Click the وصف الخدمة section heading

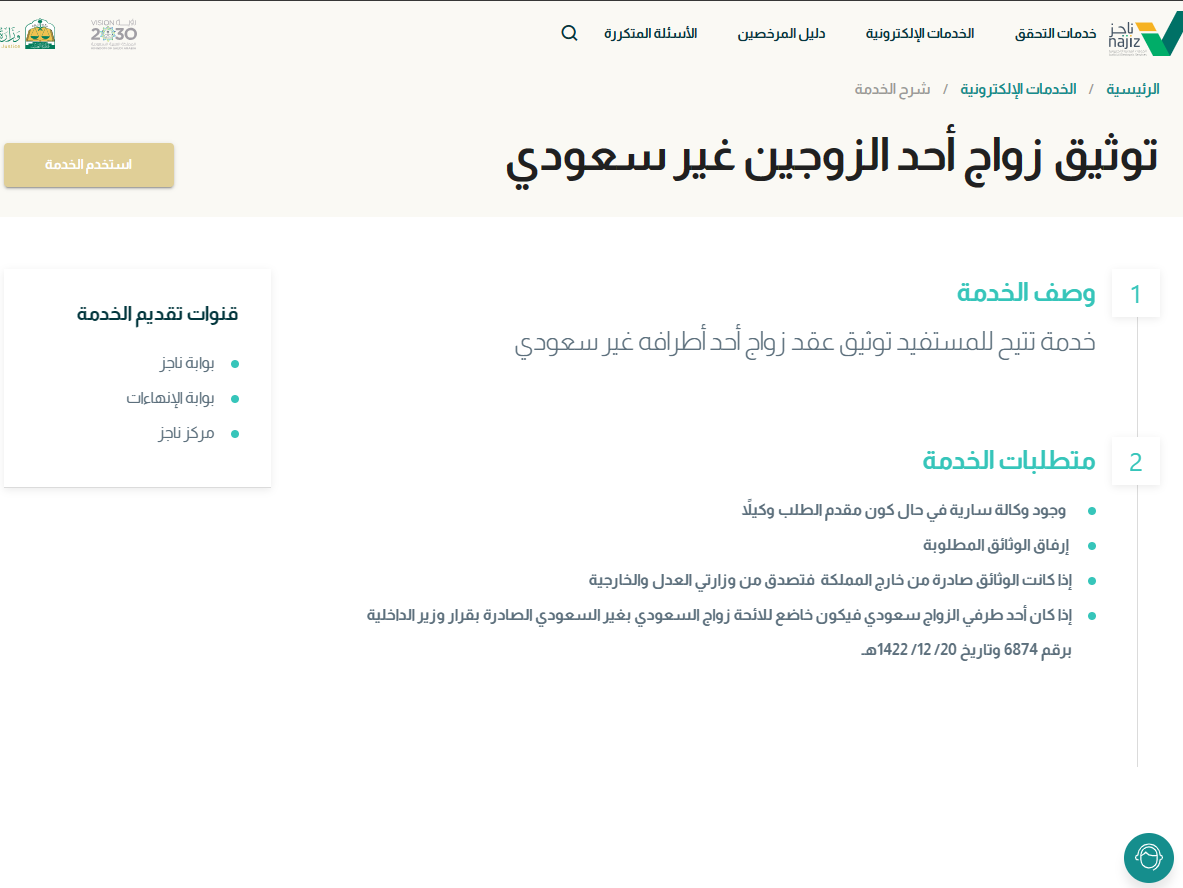(1026, 293)
